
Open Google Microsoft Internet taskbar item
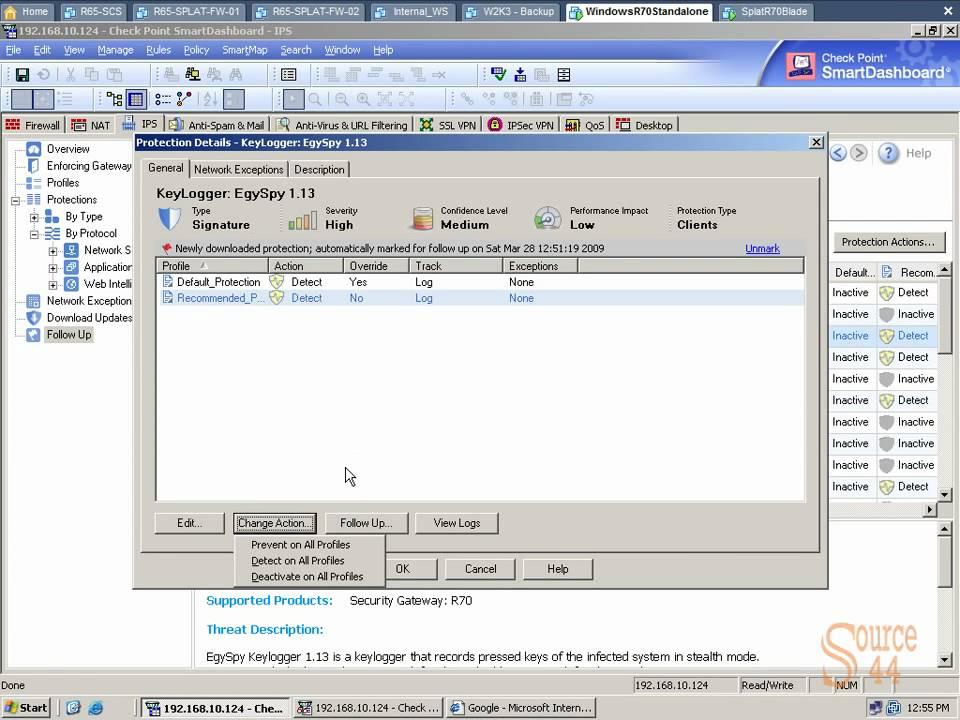(x=522, y=708)
